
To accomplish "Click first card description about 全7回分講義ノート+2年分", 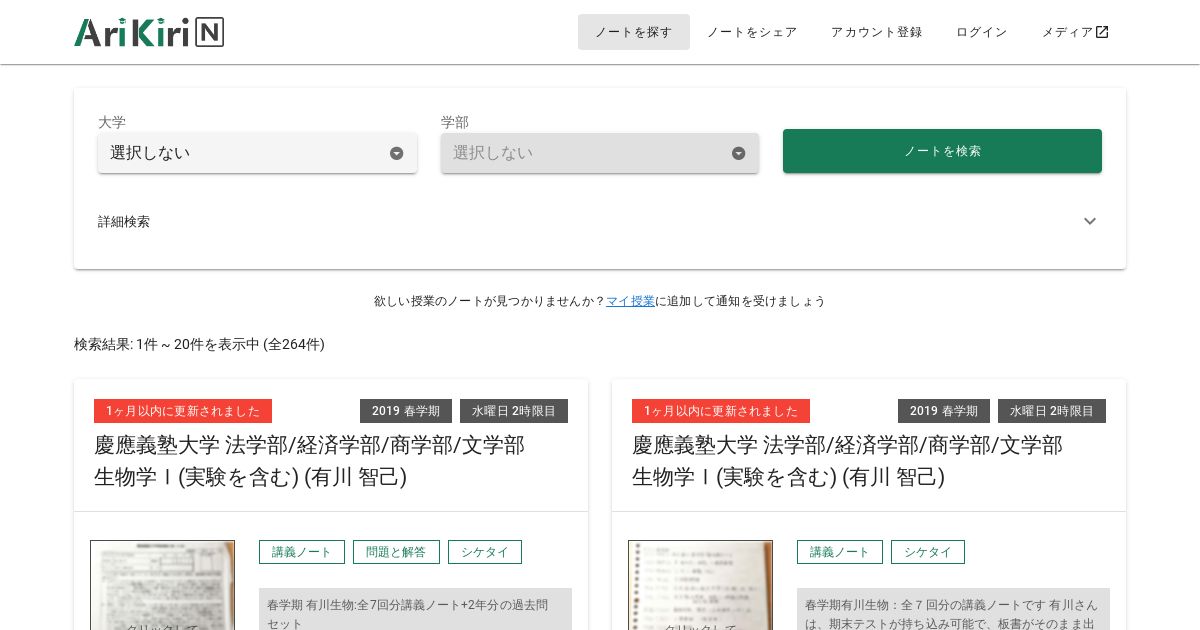I will [415, 609].
